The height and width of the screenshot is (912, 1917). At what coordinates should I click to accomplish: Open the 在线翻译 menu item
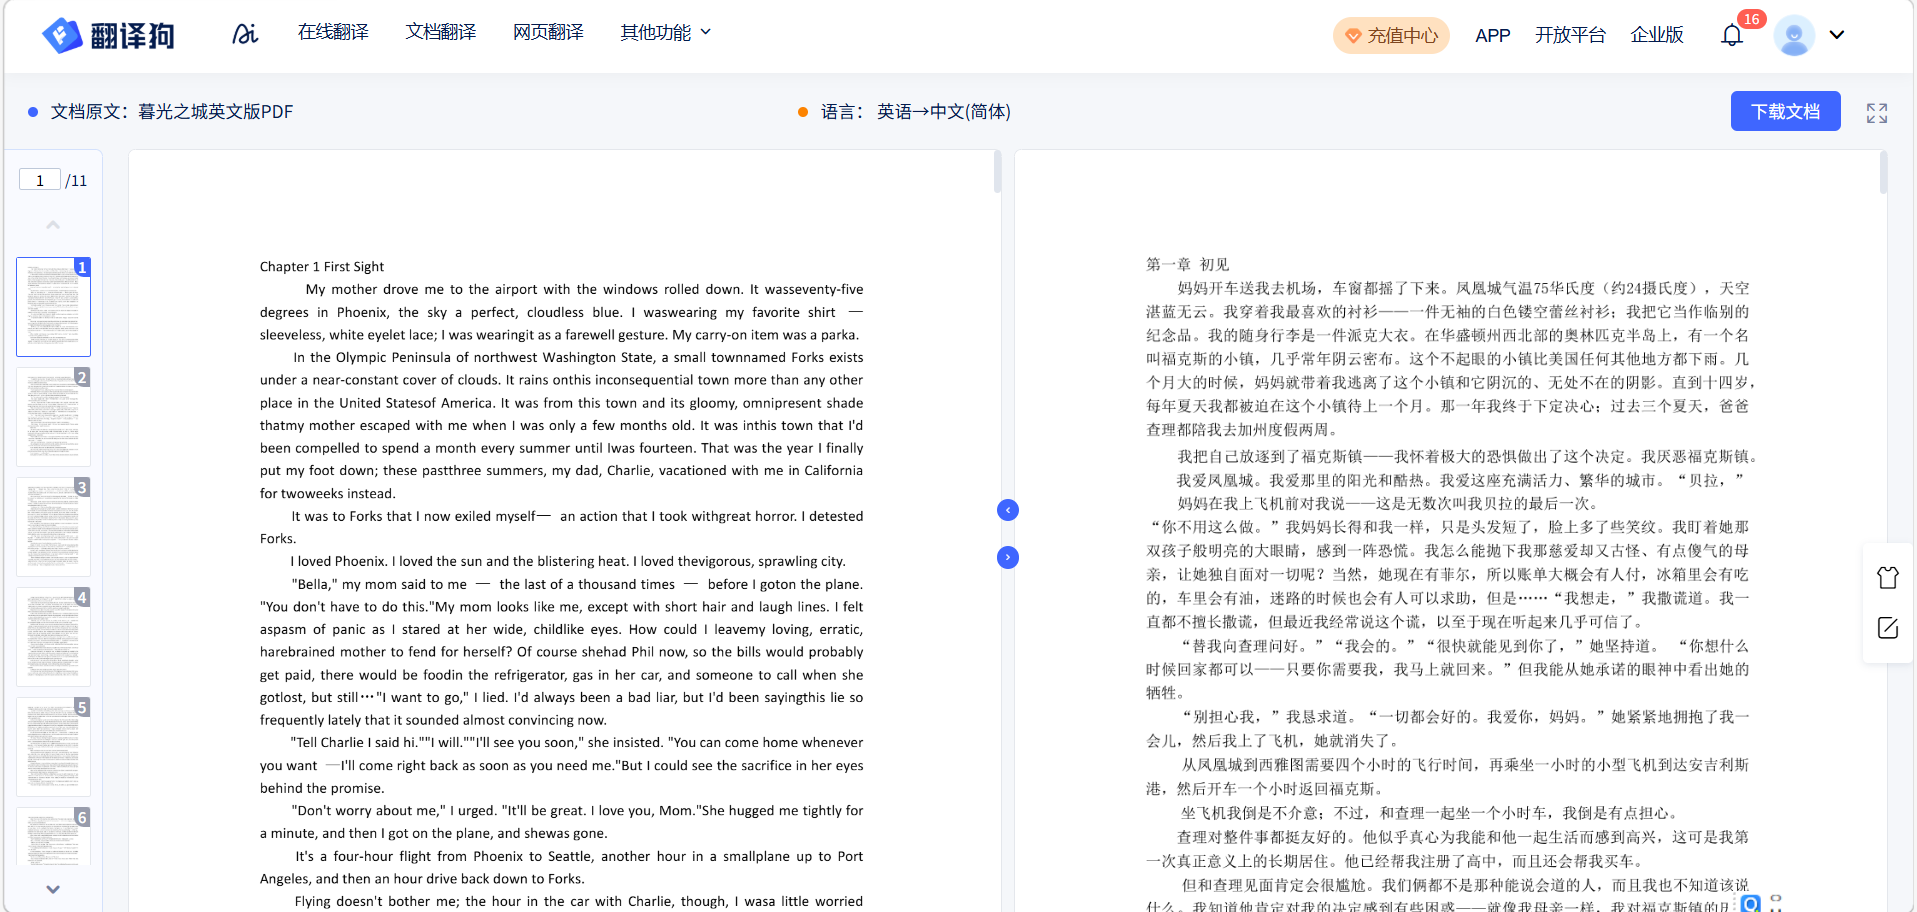click(333, 33)
